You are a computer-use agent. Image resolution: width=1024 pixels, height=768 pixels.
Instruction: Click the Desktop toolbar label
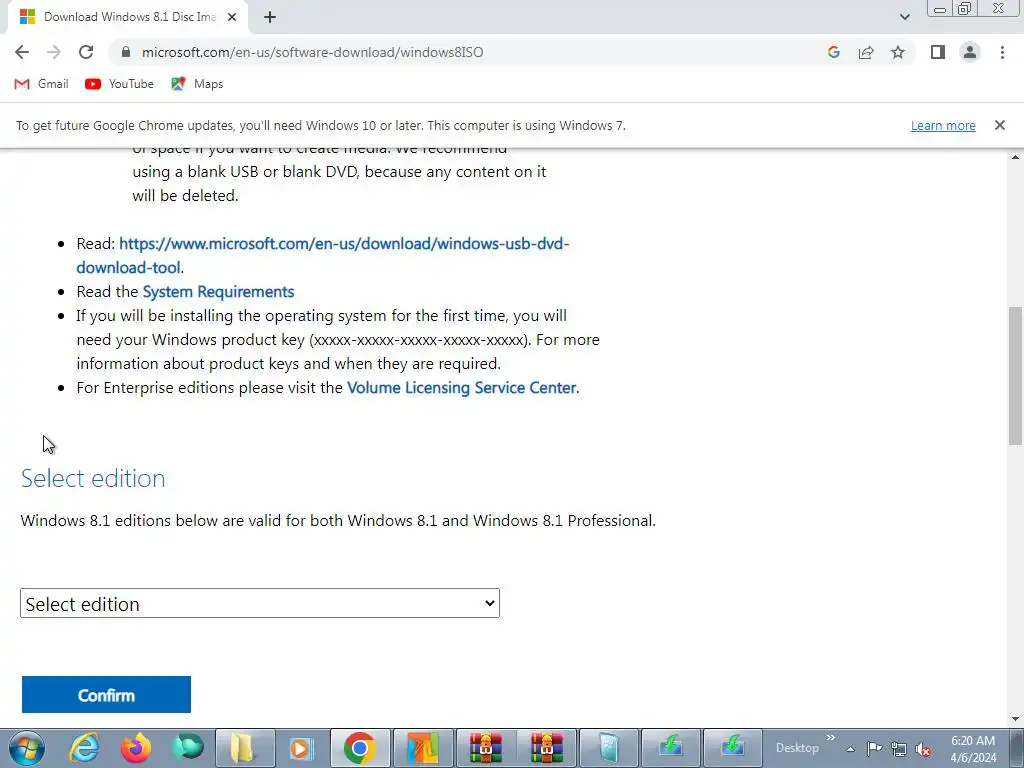(x=797, y=748)
